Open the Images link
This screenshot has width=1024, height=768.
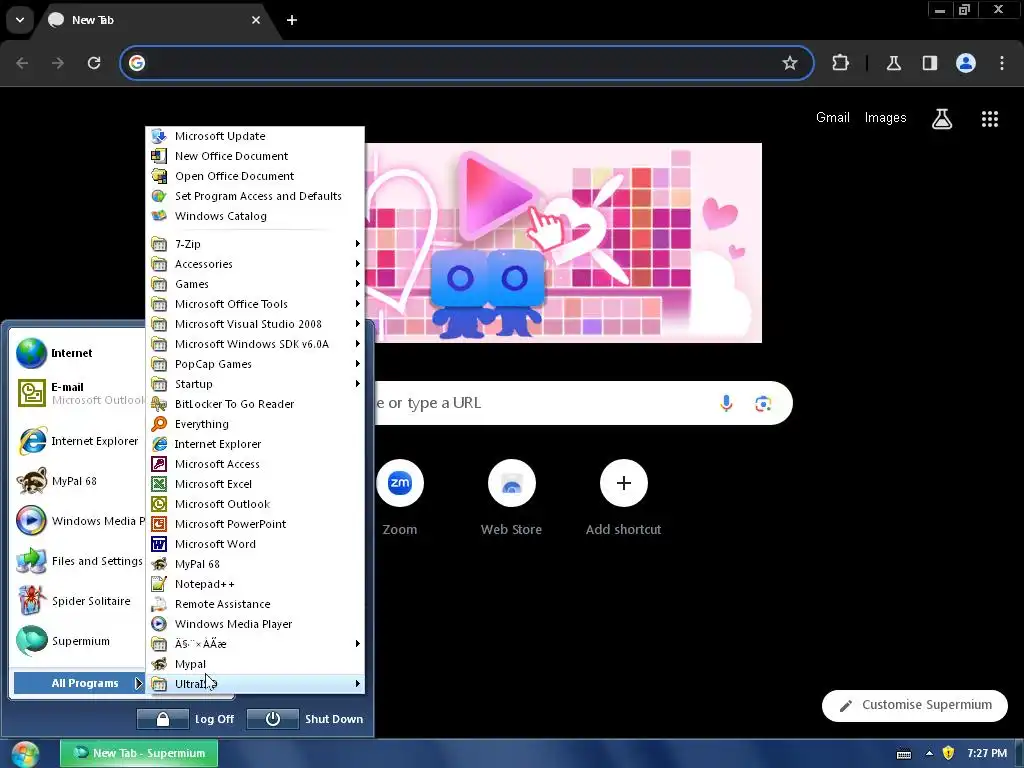(x=886, y=118)
